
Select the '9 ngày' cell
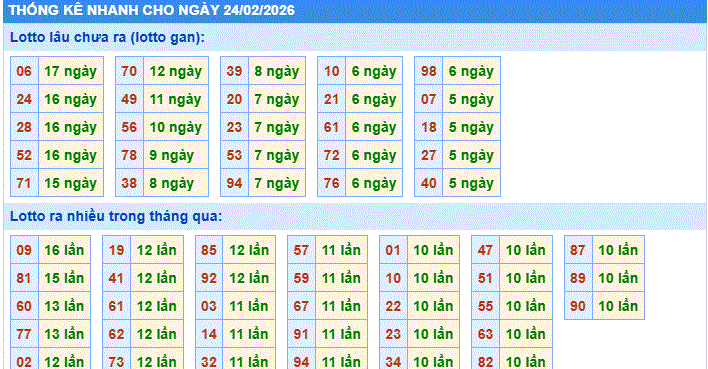pyautogui.click(x=176, y=155)
